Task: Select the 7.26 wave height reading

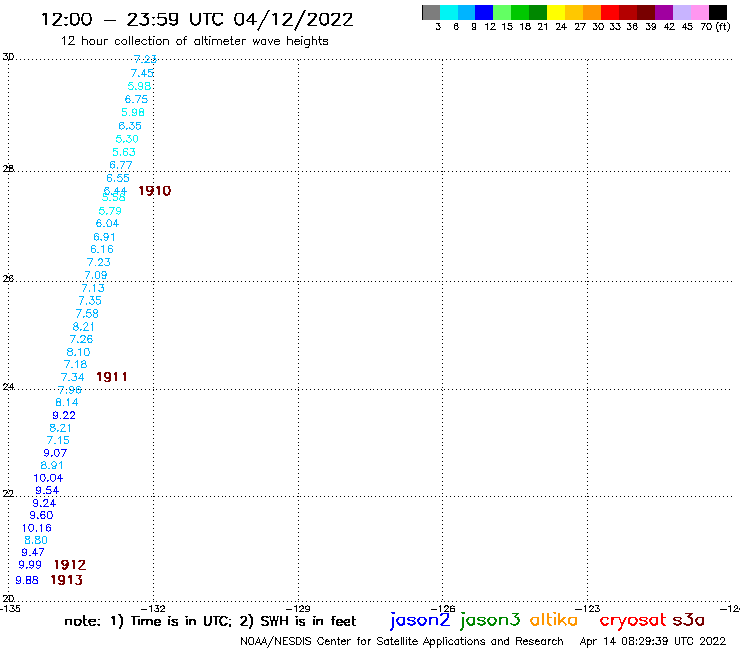Action: tap(81, 339)
